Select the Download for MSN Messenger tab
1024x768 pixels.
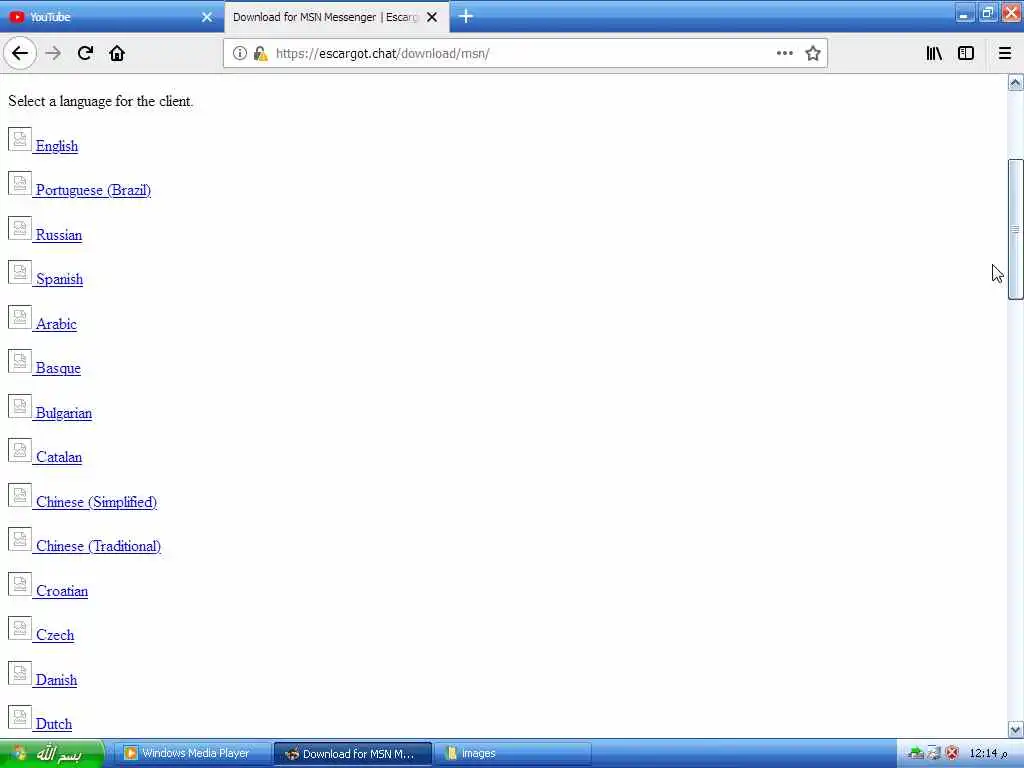tap(336, 17)
